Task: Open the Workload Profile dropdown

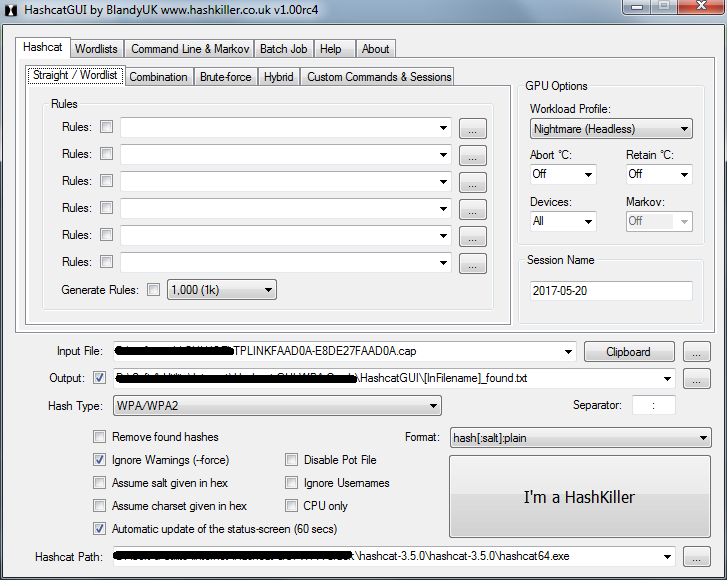Action: 611,129
